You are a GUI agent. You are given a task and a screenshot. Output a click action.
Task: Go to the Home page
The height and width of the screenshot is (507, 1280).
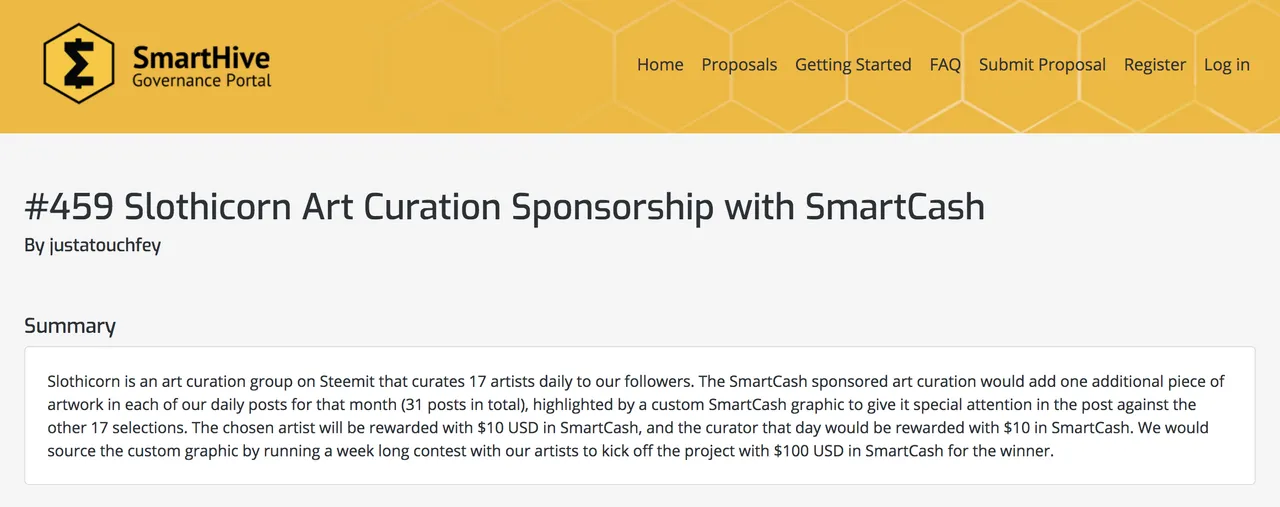[660, 64]
